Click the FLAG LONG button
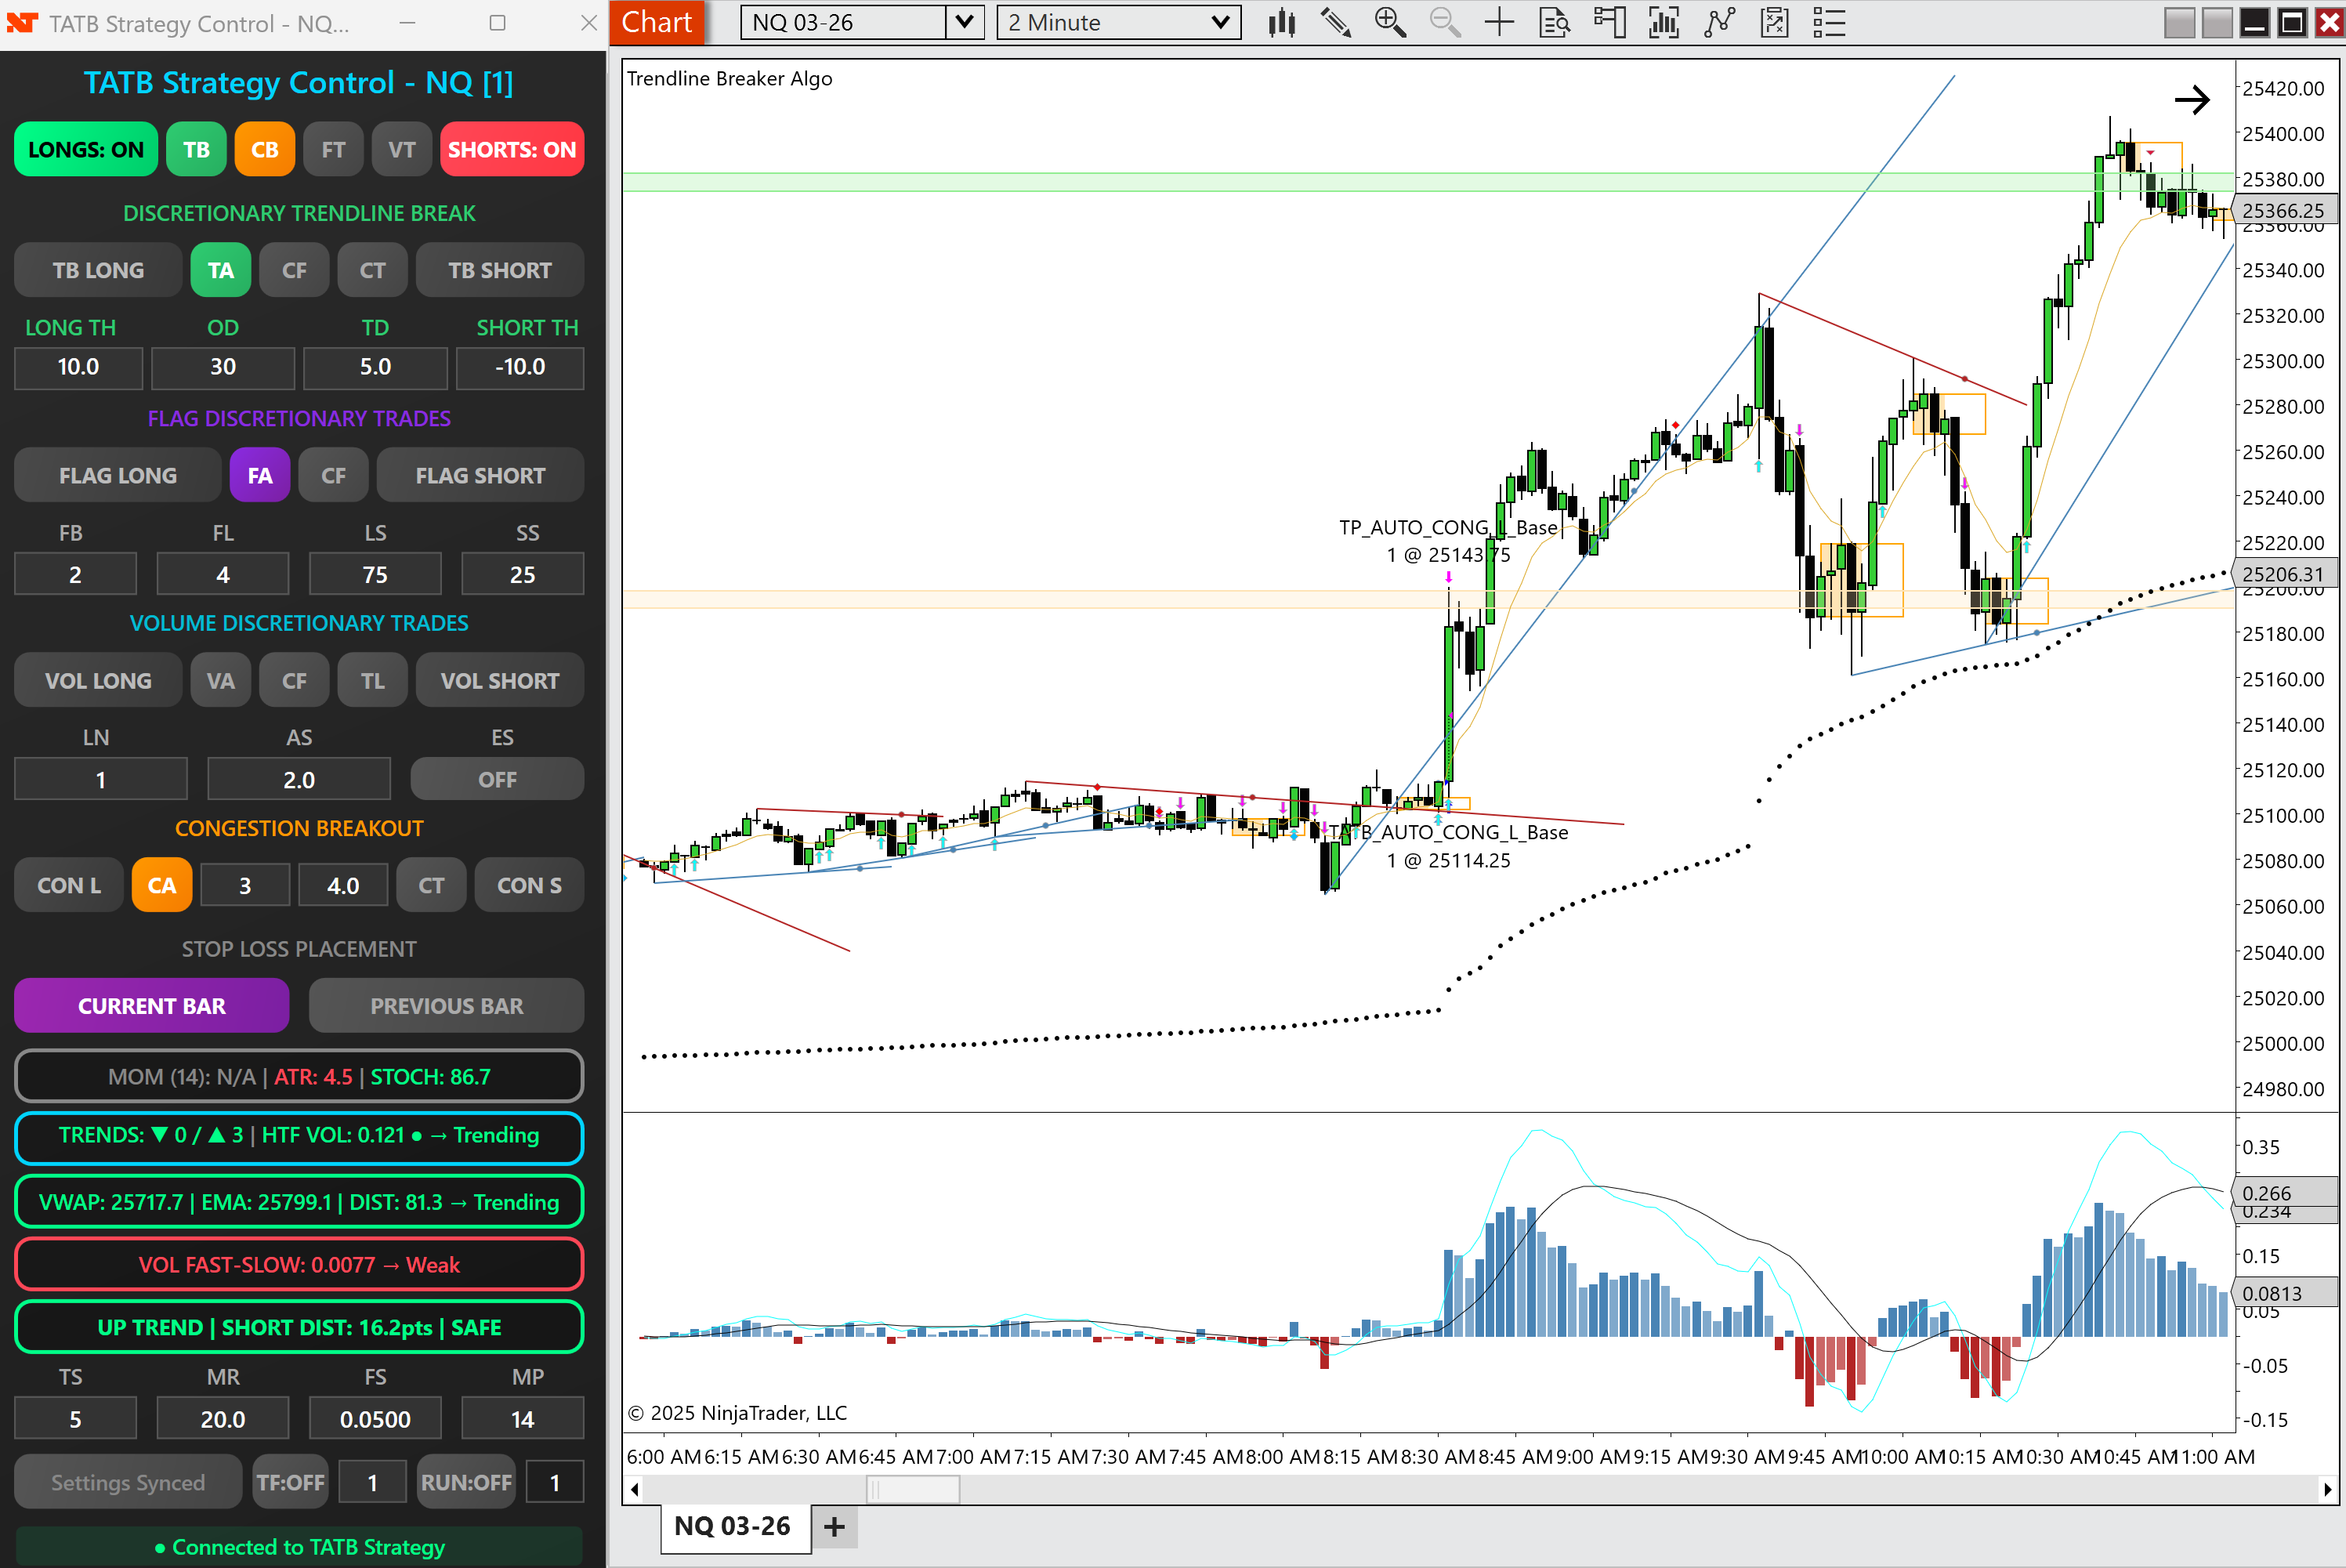The width and height of the screenshot is (2346, 1568). point(117,476)
